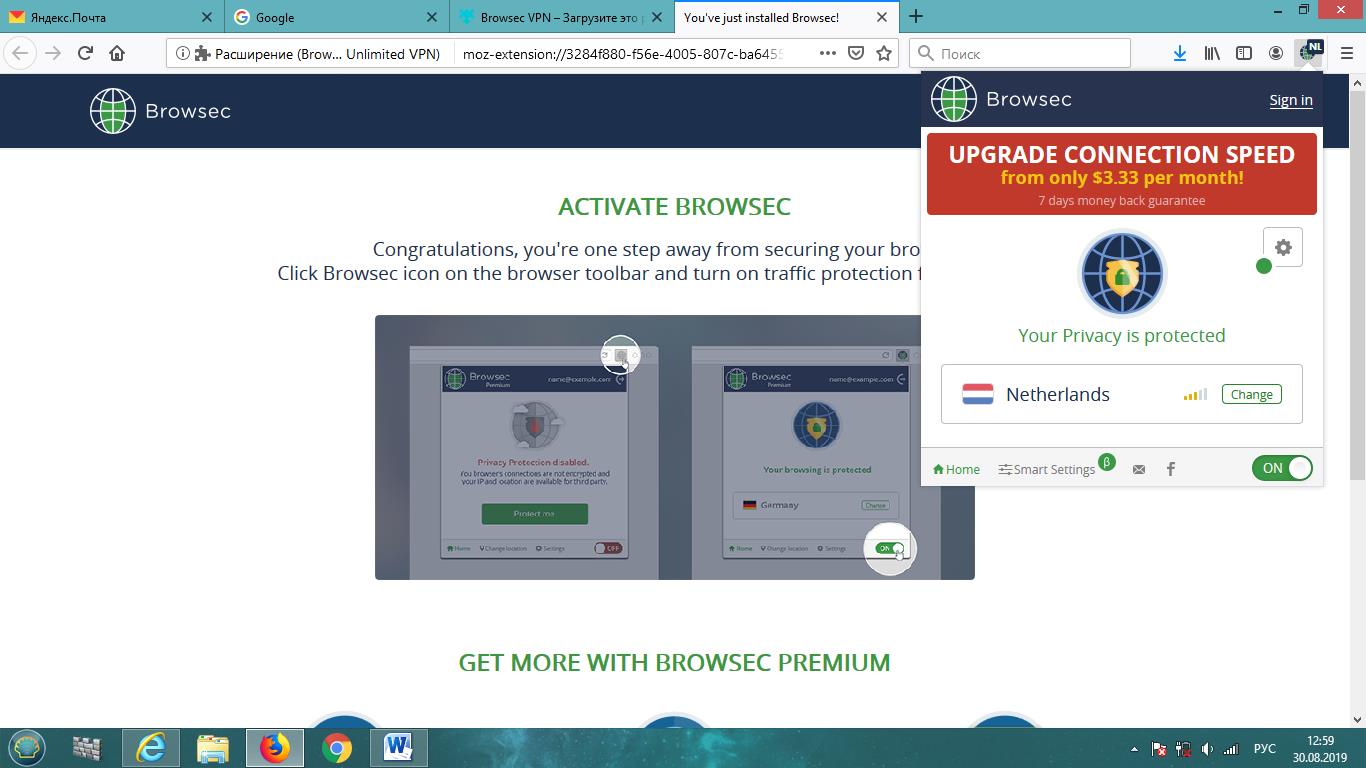Image resolution: width=1366 pixels, height=768 pixels.
Task: Go back to the previous page
Action: (x=21, y=53)
